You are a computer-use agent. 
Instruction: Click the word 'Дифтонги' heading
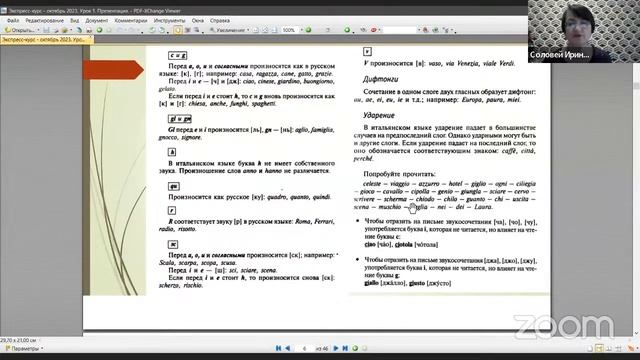coord(380,79)
